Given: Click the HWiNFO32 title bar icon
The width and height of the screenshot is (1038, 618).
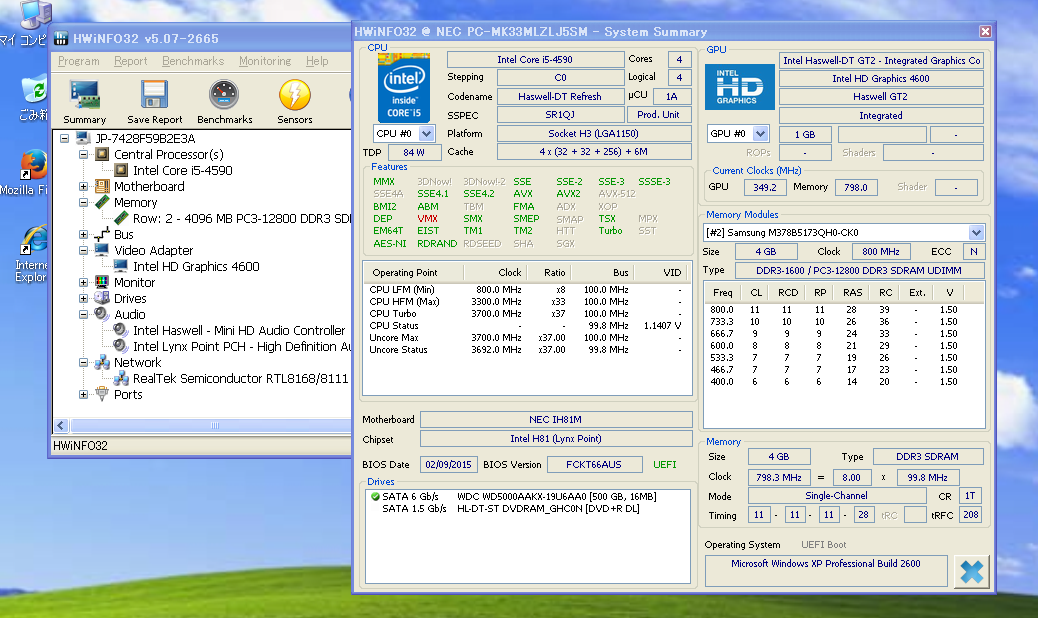Looking at the screenshot, I should pyautogui.click(x=61, y=38).
